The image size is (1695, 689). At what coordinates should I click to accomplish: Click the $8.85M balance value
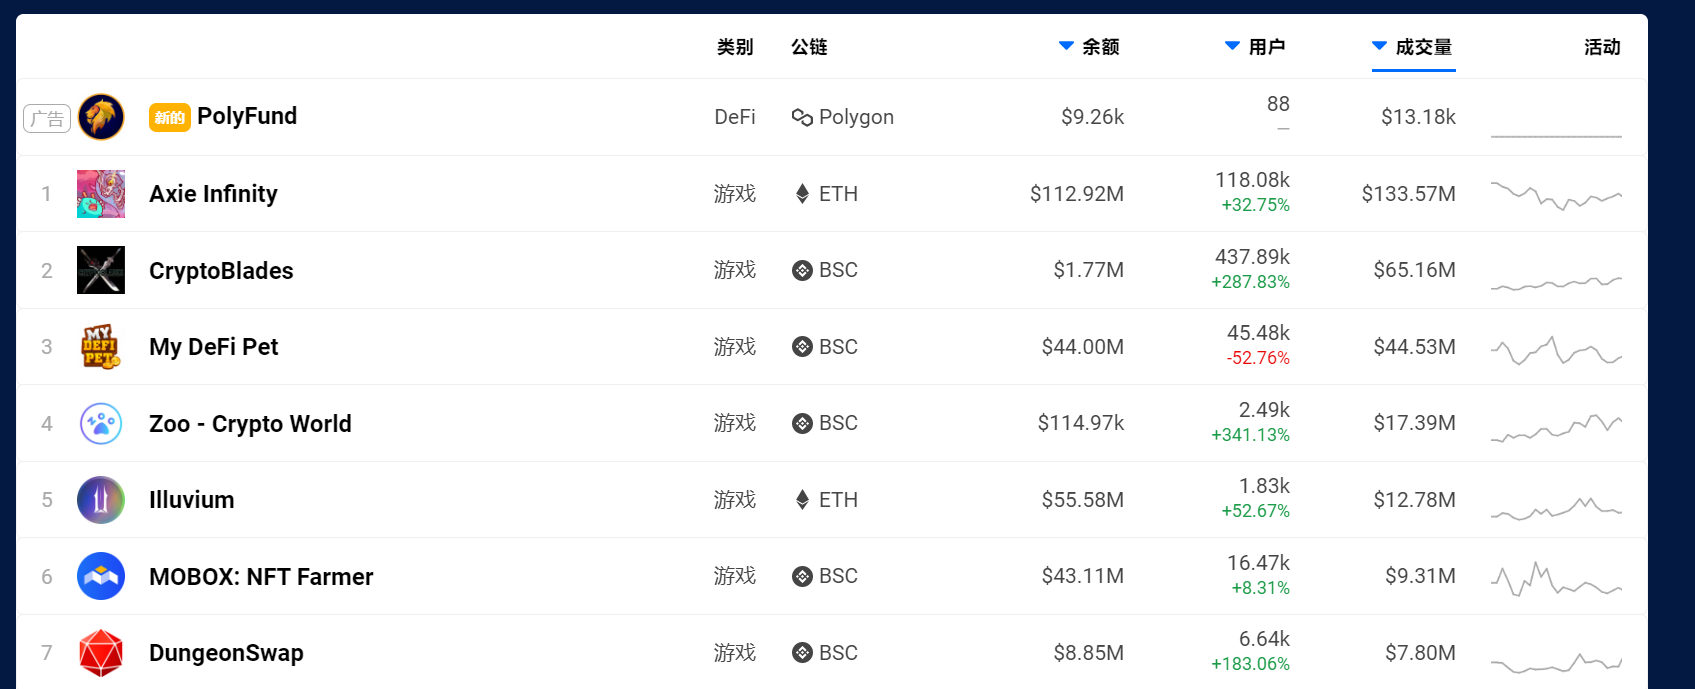1089,653
